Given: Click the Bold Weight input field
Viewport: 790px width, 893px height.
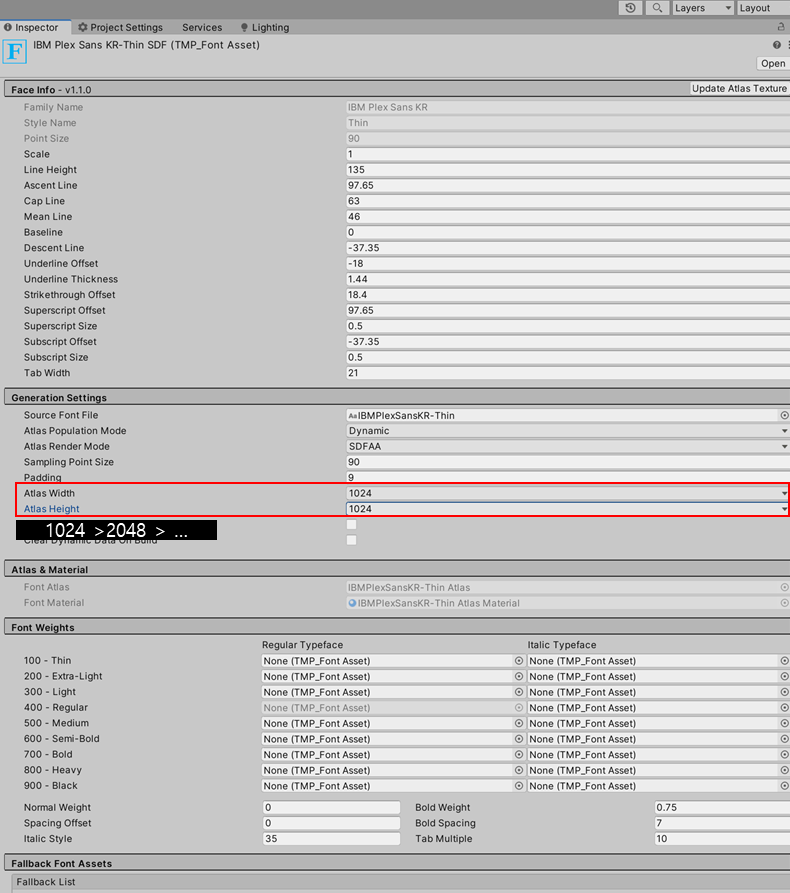Looking at the screenshot, I should [722, 808].
